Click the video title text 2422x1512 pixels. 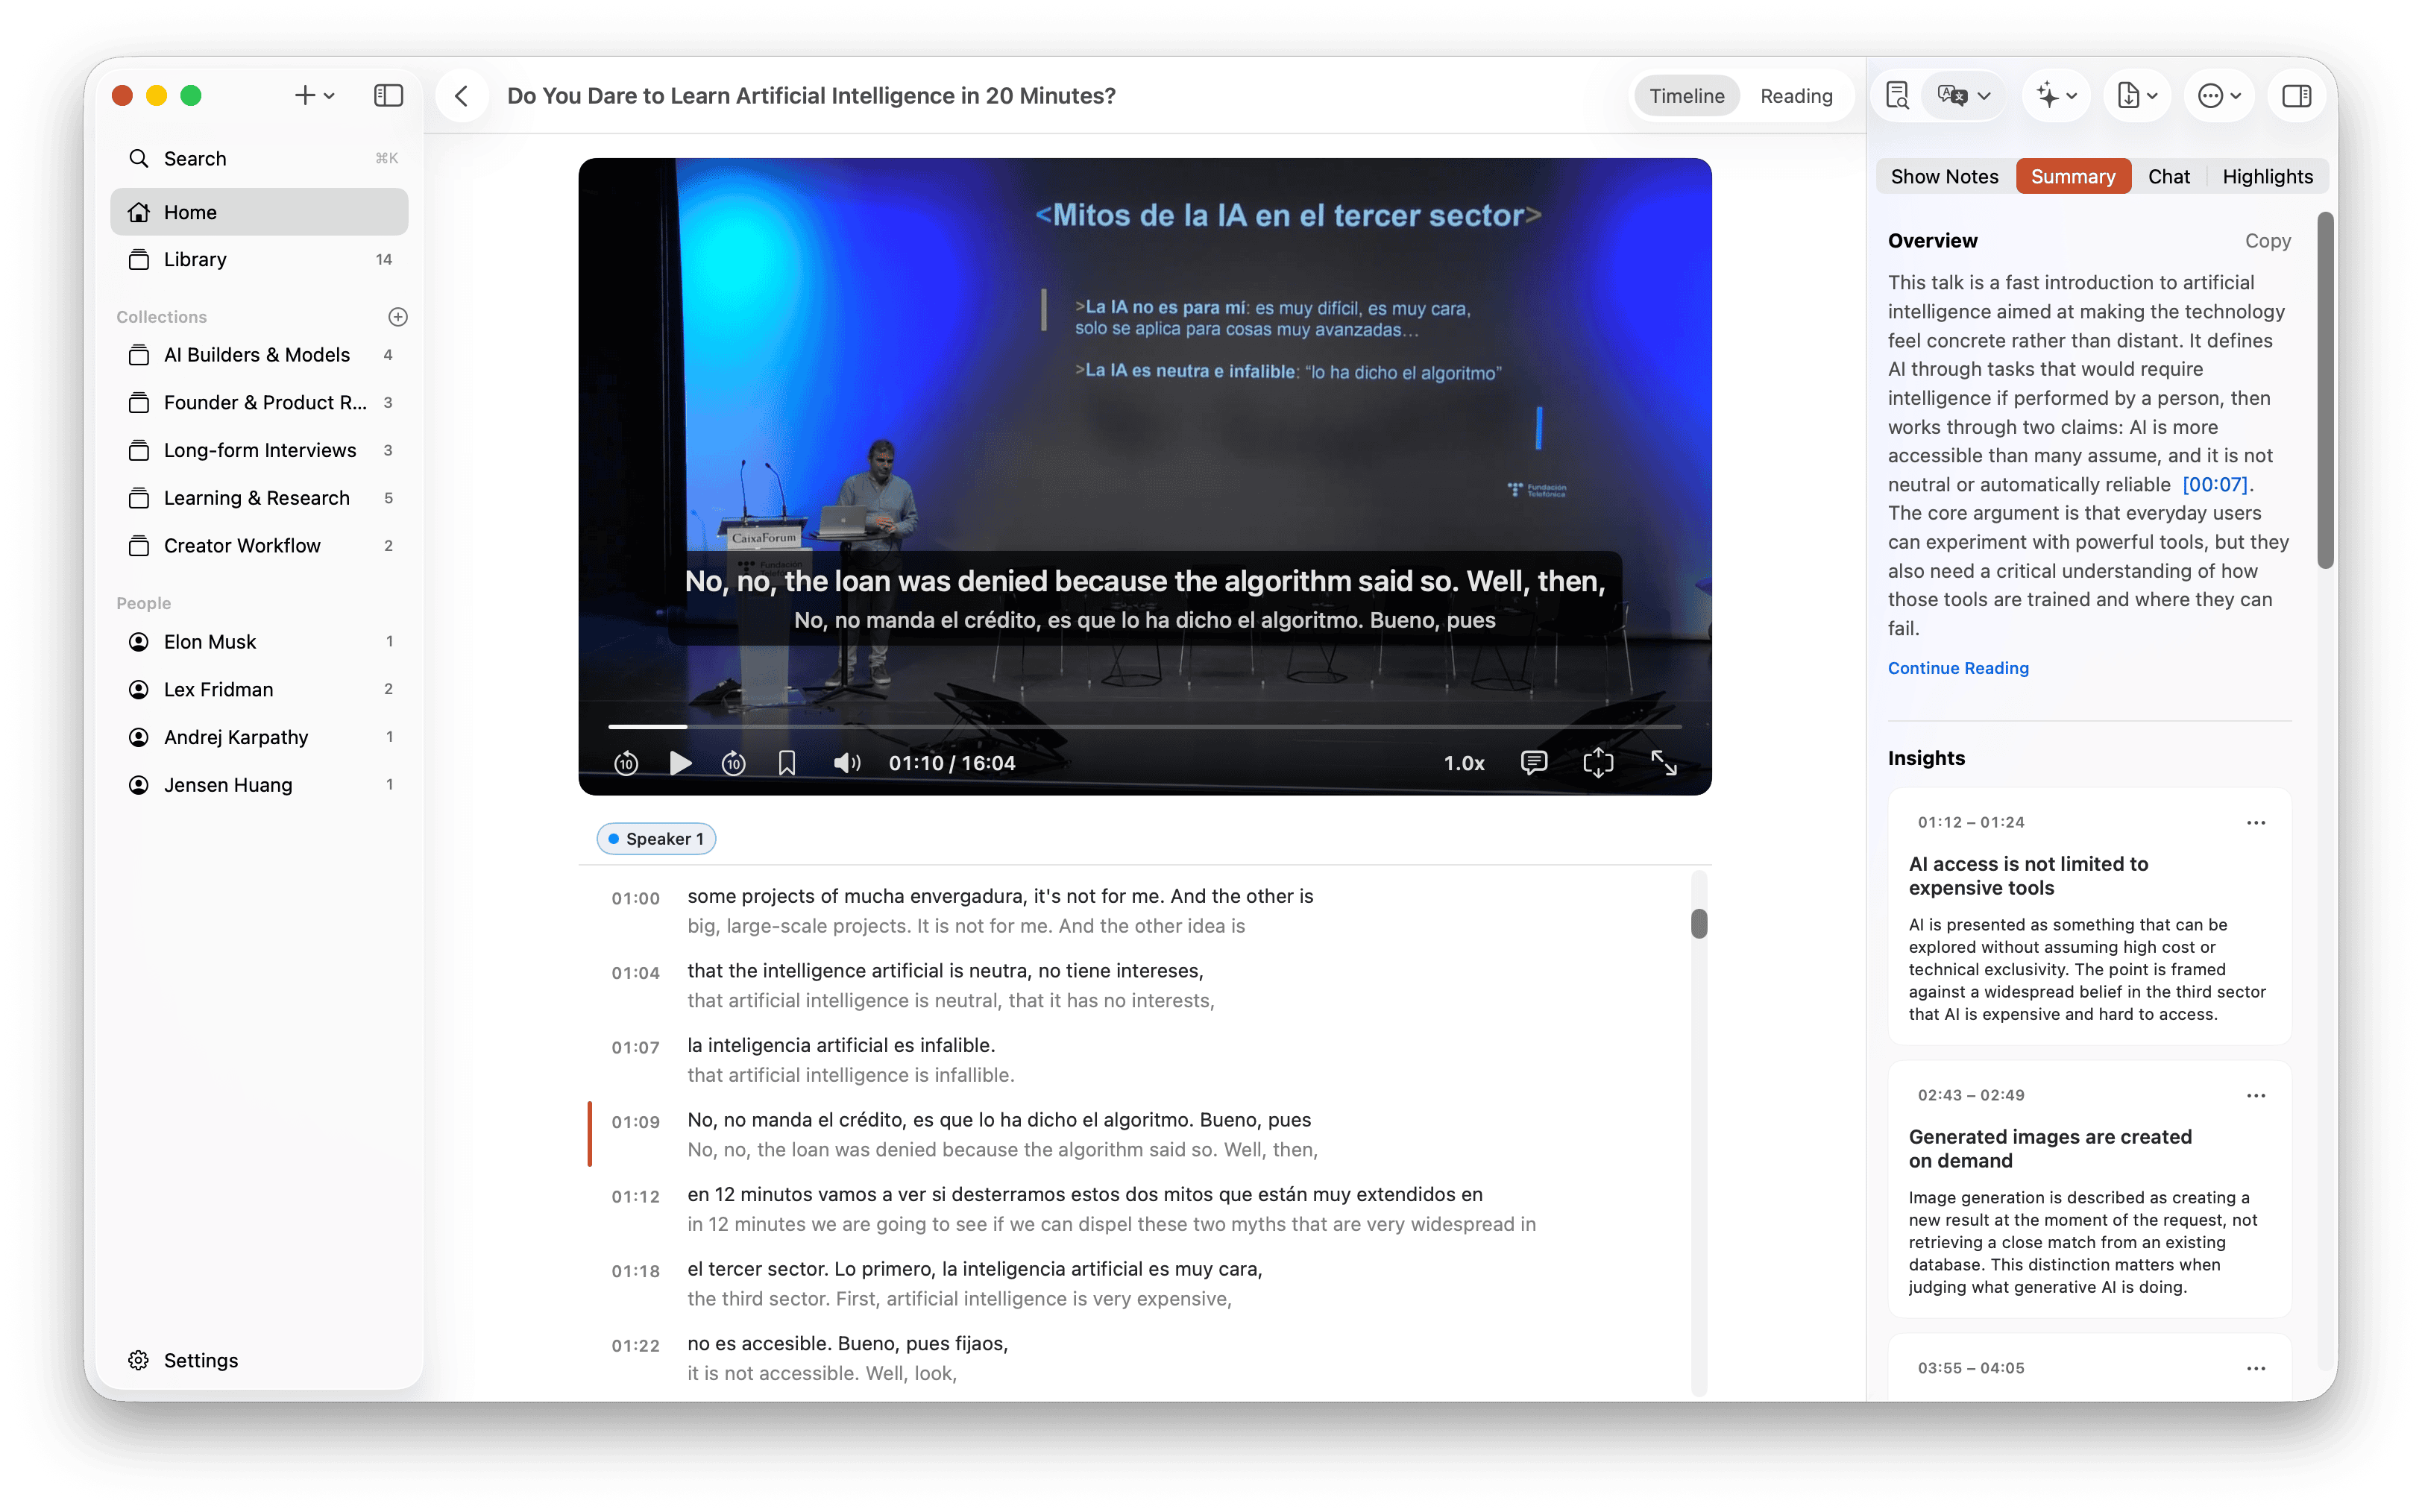811,96
